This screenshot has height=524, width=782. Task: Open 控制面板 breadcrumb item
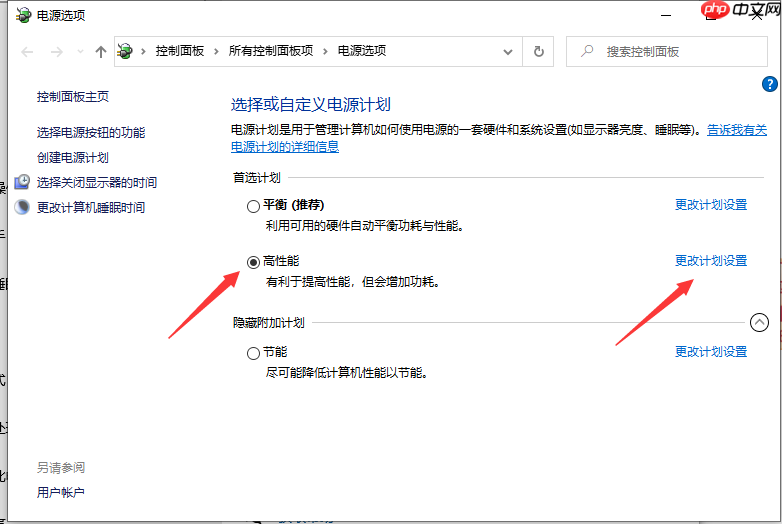click(x=180, y=51)
